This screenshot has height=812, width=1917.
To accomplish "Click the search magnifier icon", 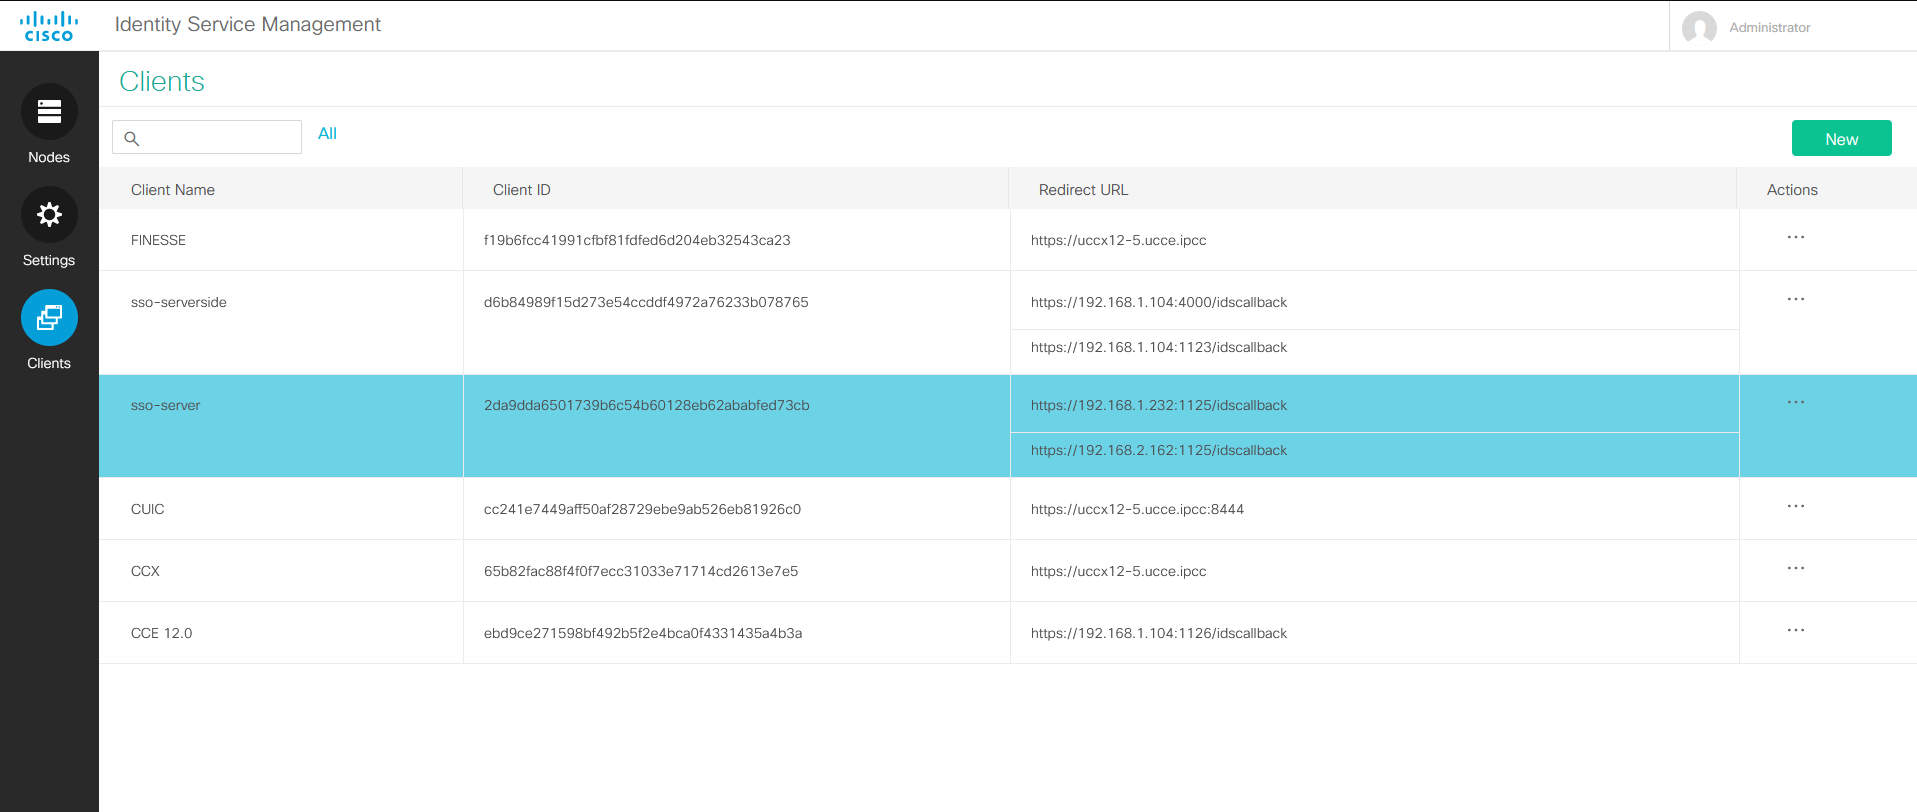I will [x=131, y=138].
